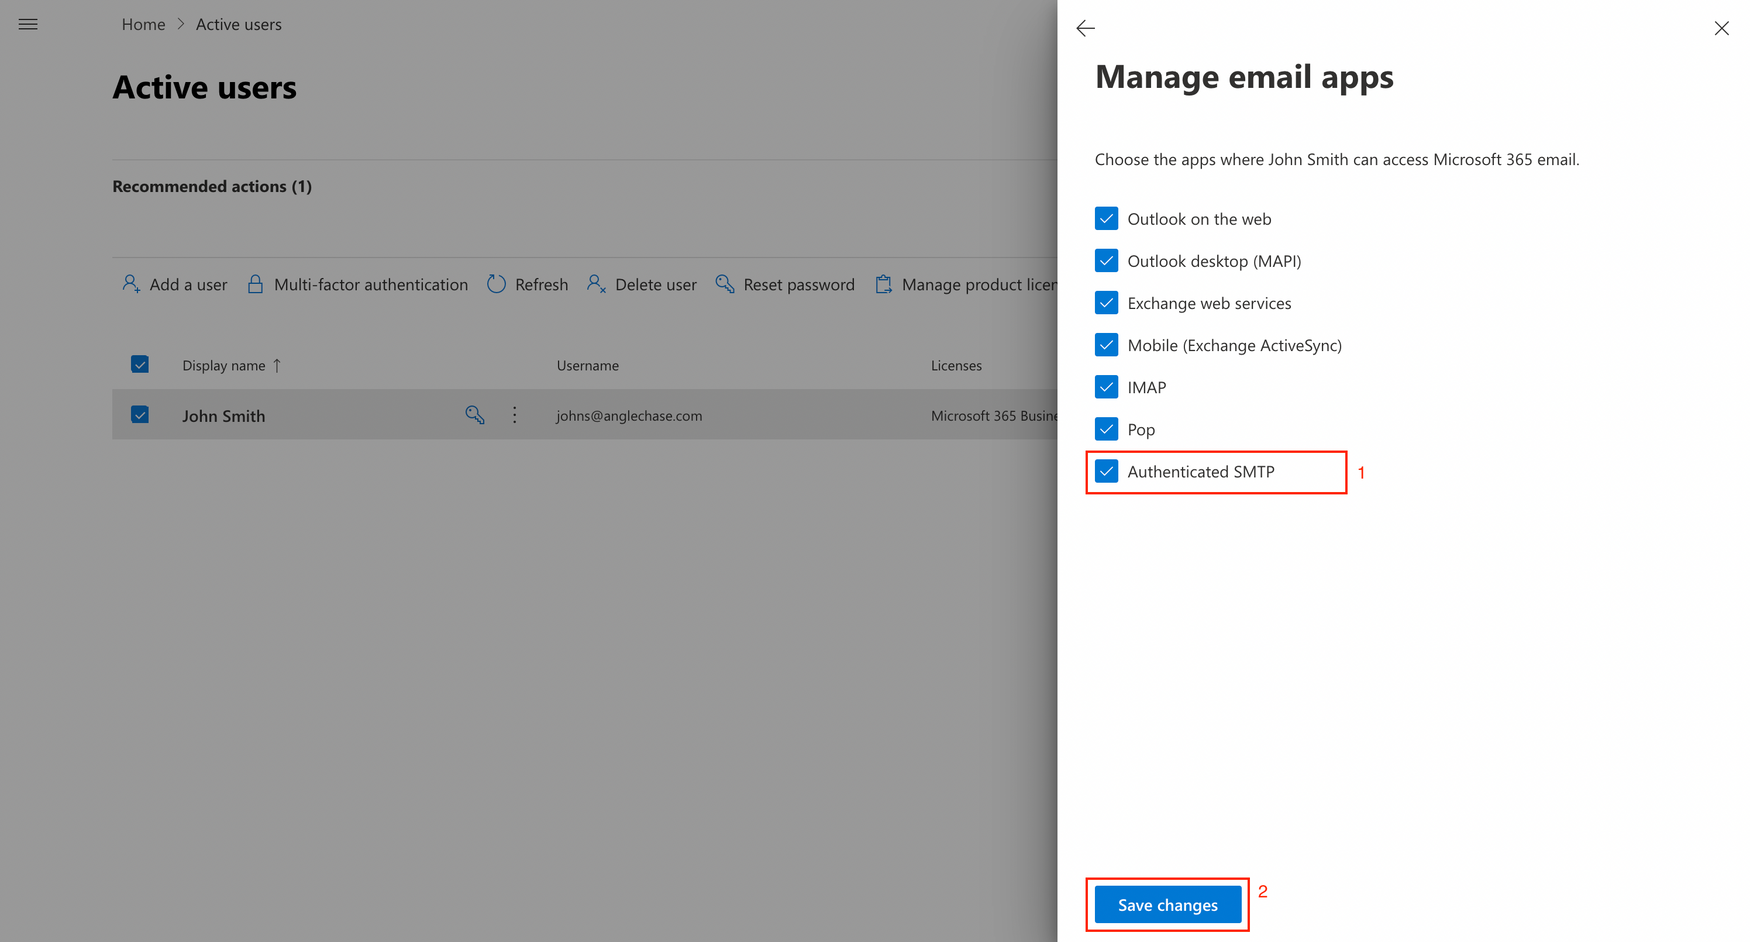1750x942 pixels.
Task: Click the Add a user icon
Action: point(131,284)
